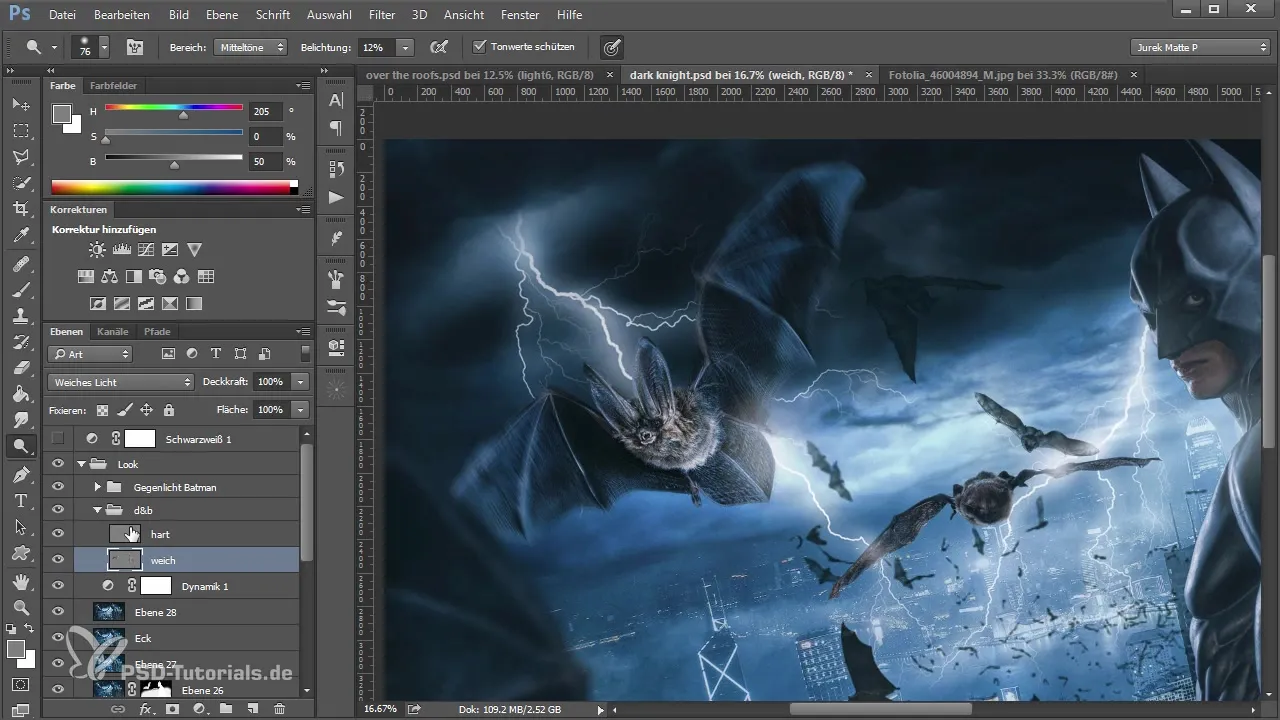Open the Belichtung value dropdown arrow
The image size is (1280, 720).
tap(405, 47)
